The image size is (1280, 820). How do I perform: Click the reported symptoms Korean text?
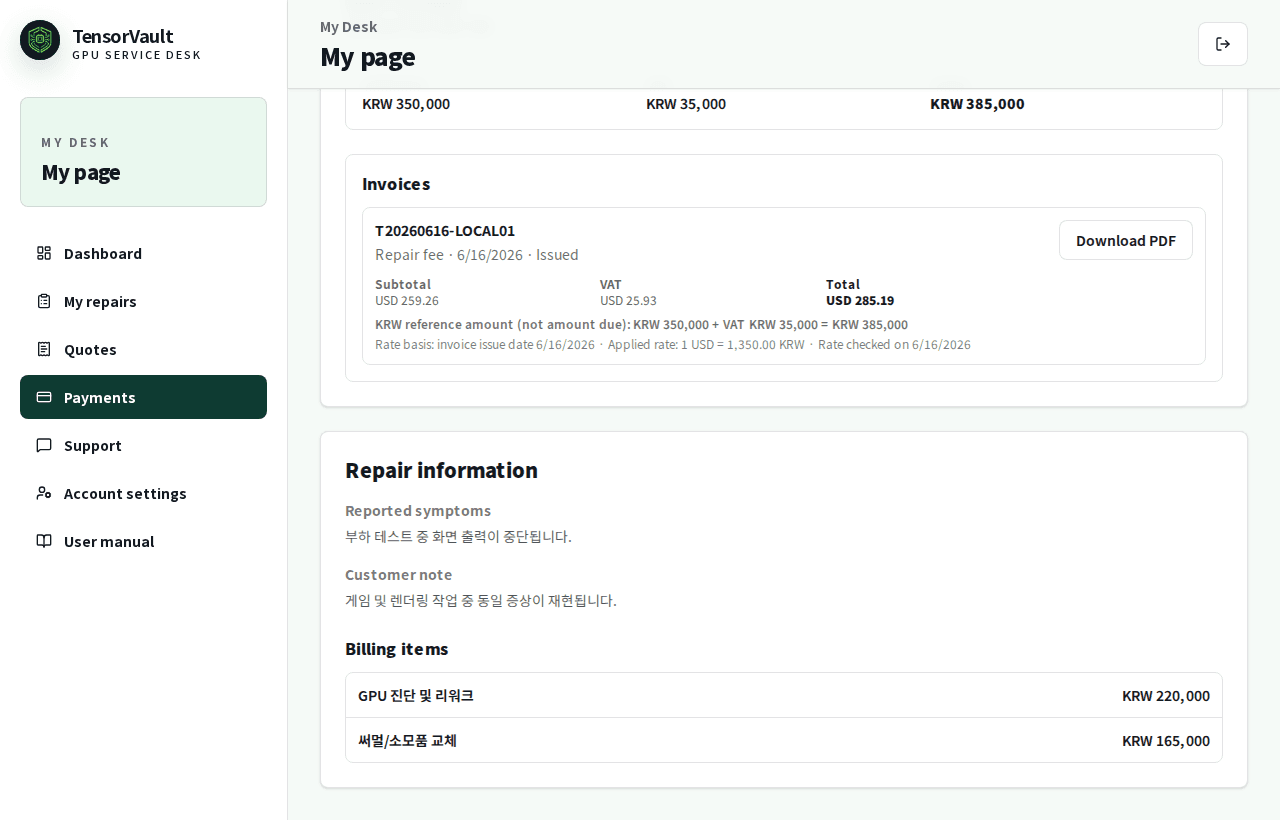[458, 536]
